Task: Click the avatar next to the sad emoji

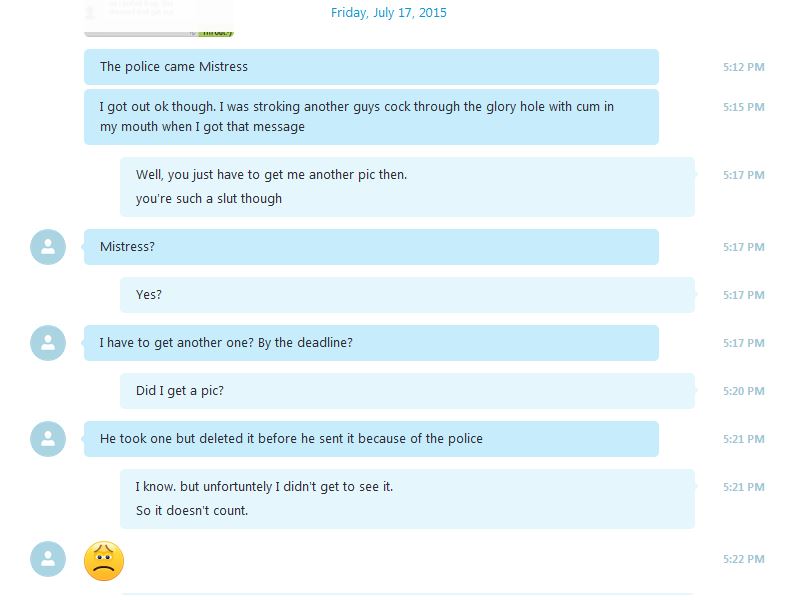Action: (x=48, y=559)
